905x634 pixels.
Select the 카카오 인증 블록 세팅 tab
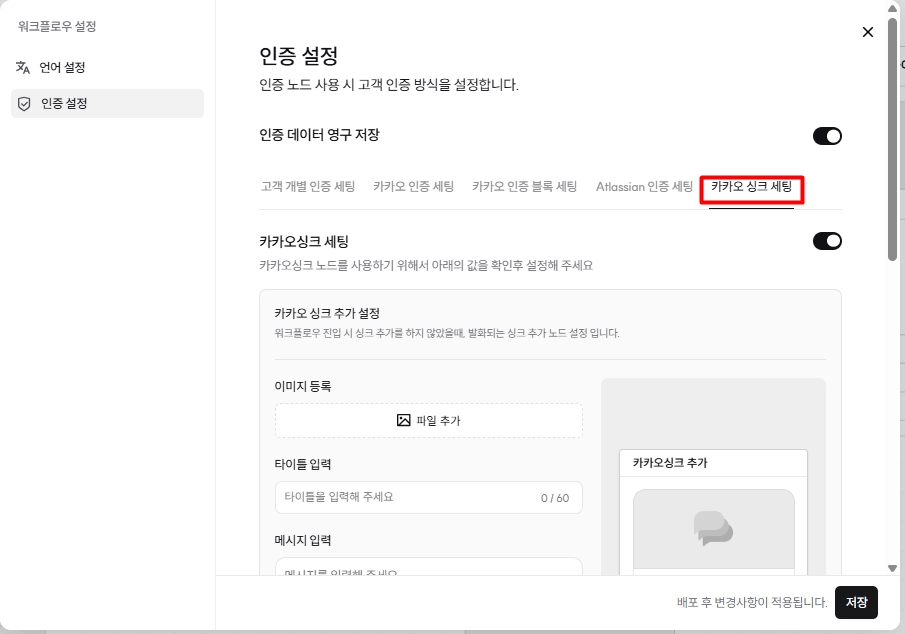[x=524, y=187]
